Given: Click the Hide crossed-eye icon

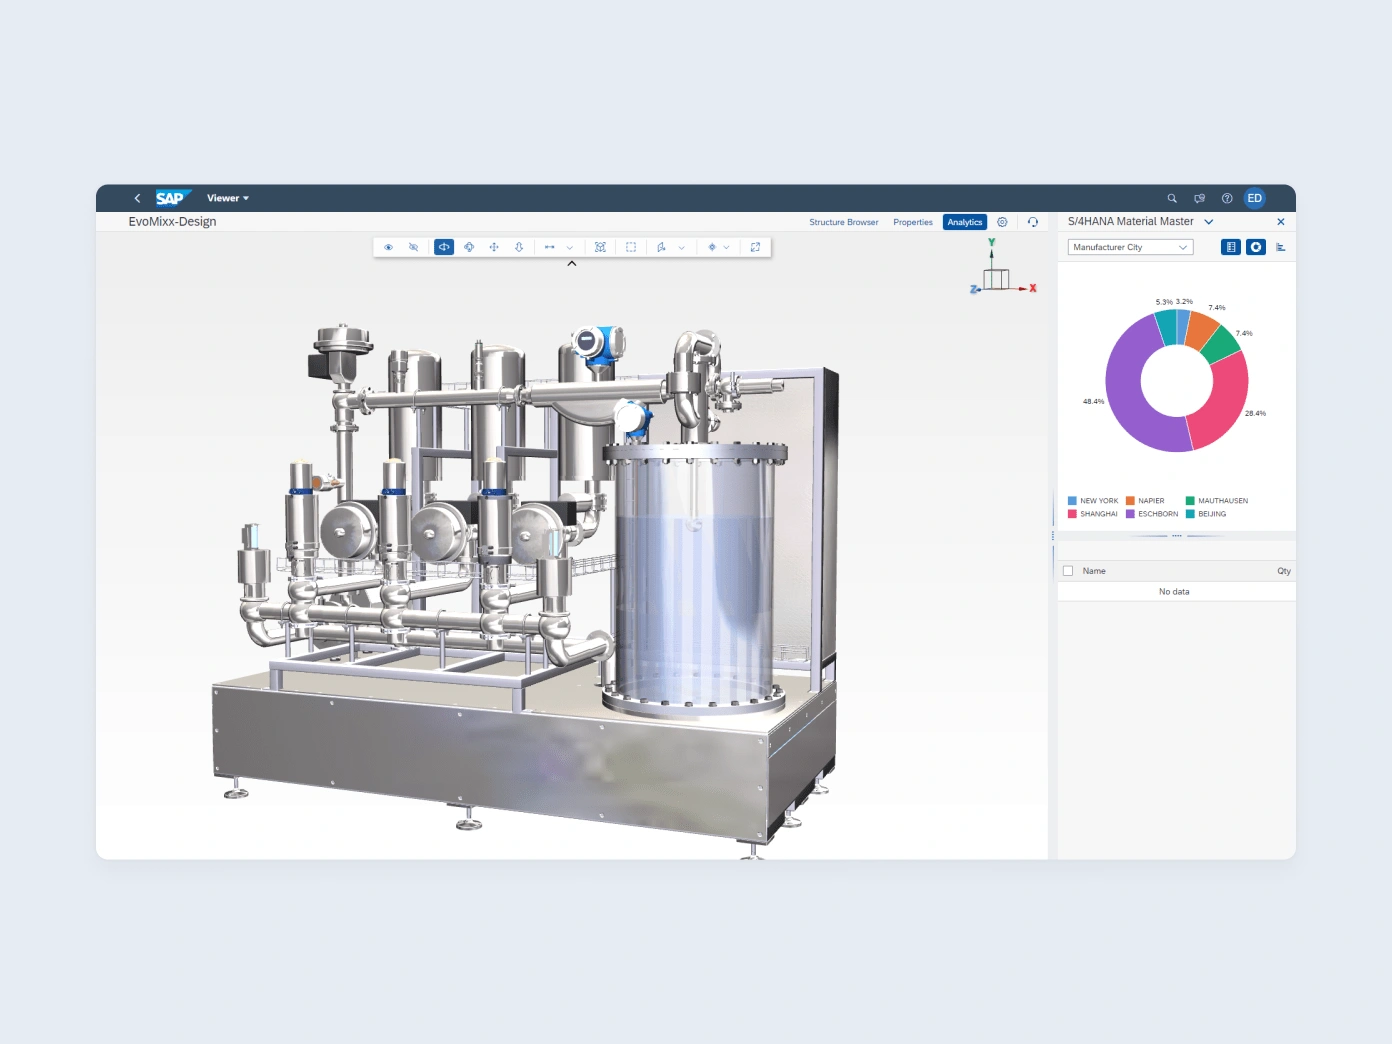Looking at the screenshot, I should tap(413, 247).
